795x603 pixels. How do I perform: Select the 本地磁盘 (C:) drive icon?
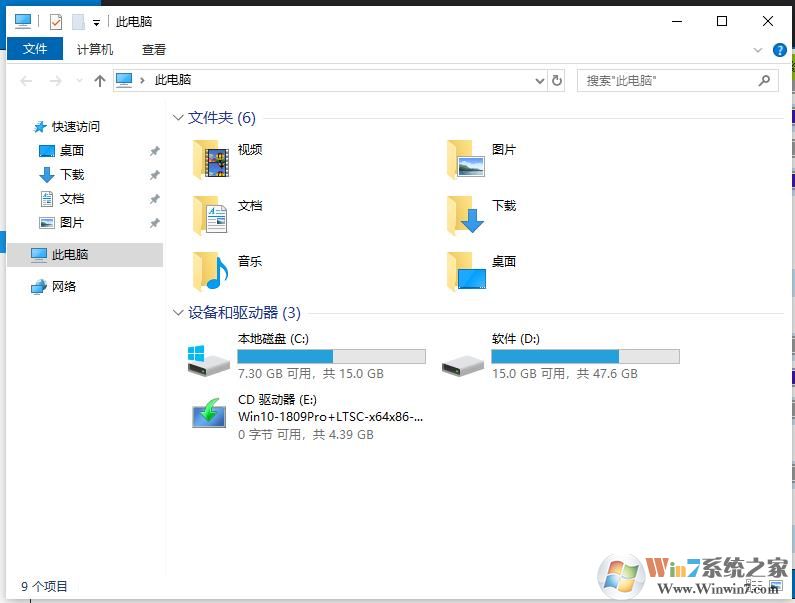pyautogui.click(x=208, y=360)
